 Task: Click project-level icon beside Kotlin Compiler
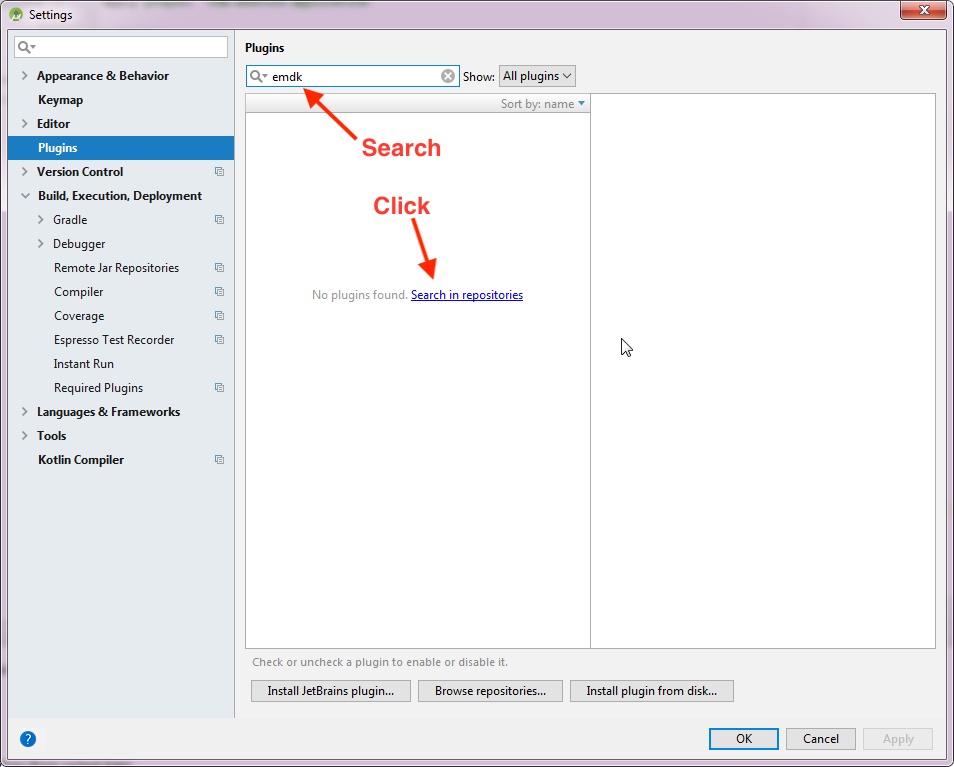click(x=220, y=459)
